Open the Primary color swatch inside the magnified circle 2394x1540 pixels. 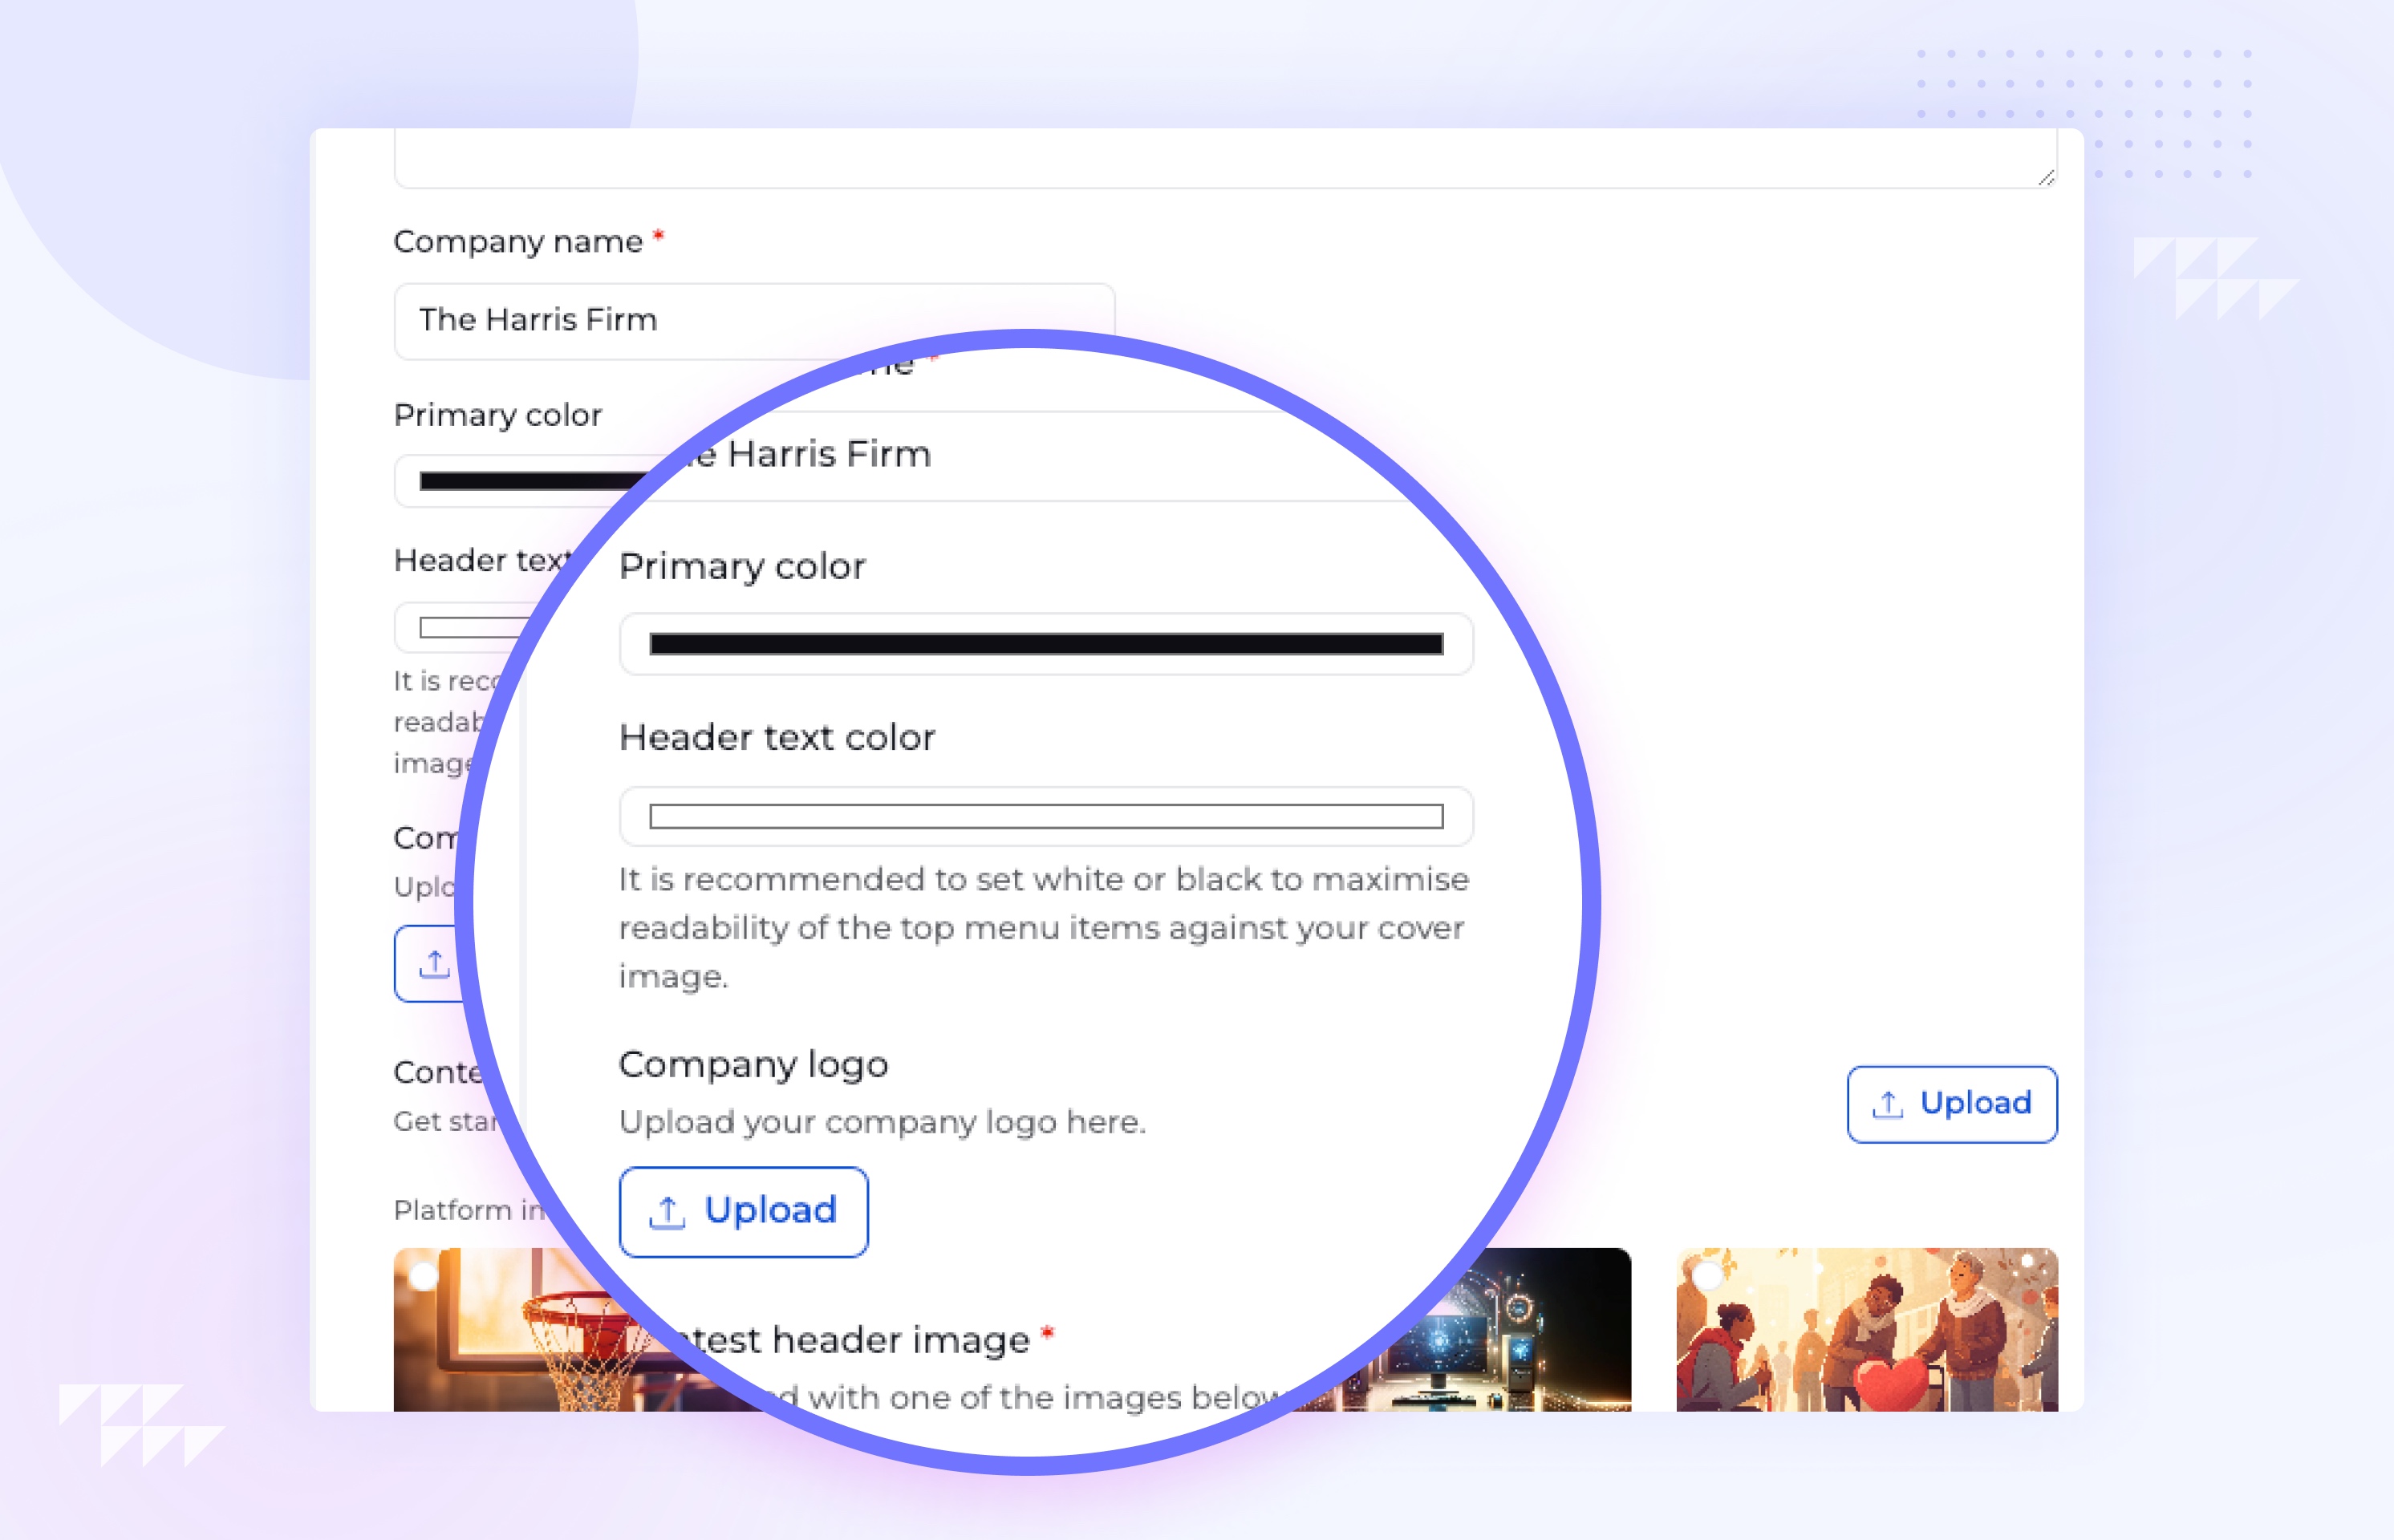coord(1046,644)
